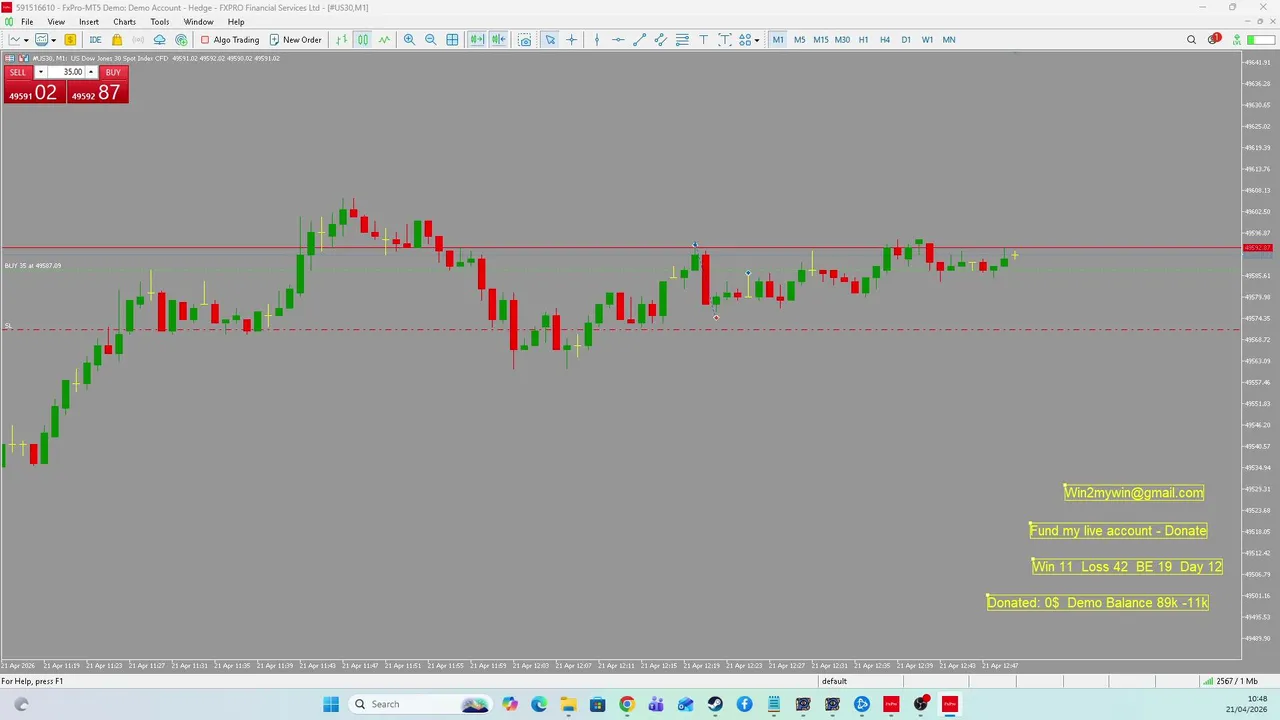Select the M15 timeframe
This screenshot has height=720, width=1280.
(821, 40)
